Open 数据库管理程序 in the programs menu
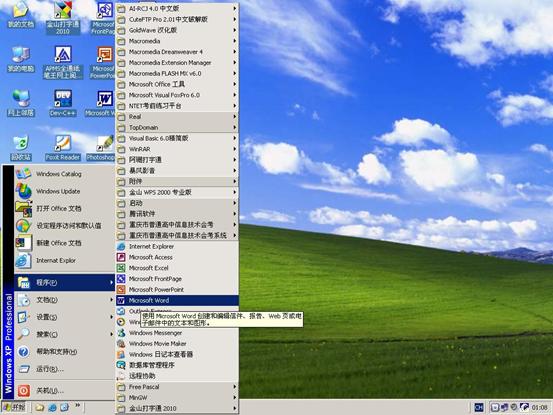The image size is (553, 415). point(177,365)
